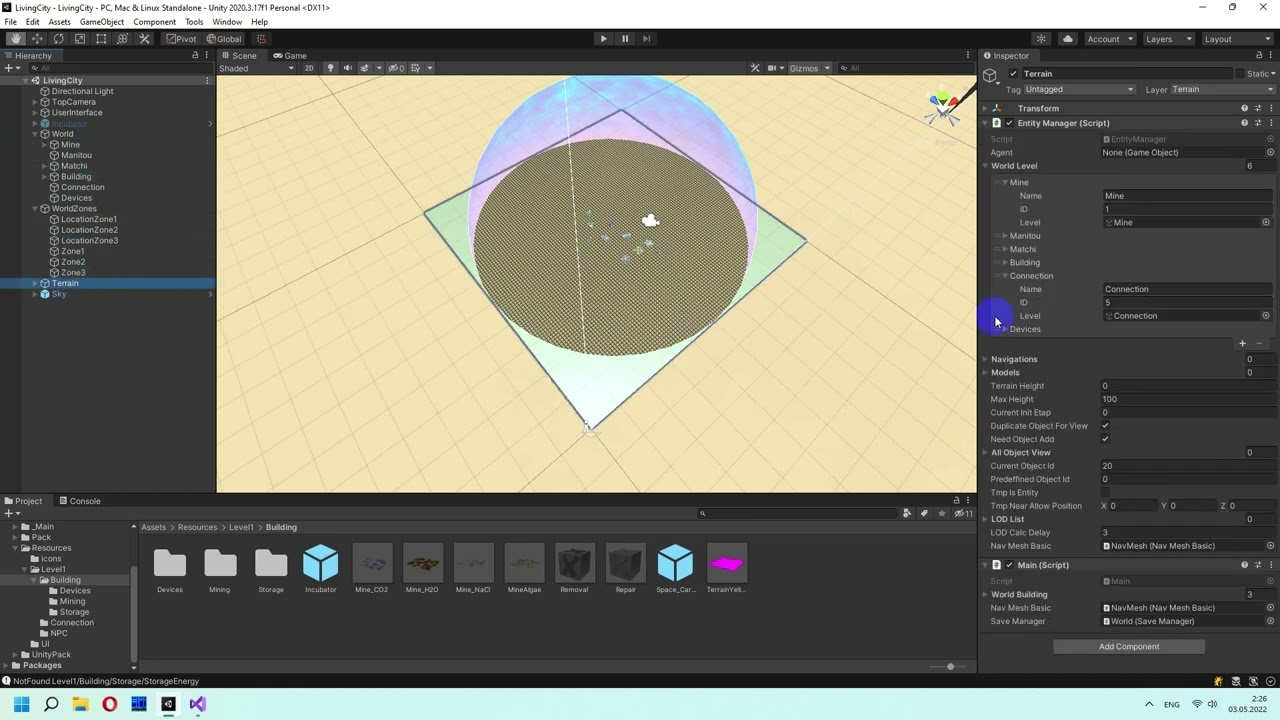
Task: Select the Move tool
Action: point(37,39)
